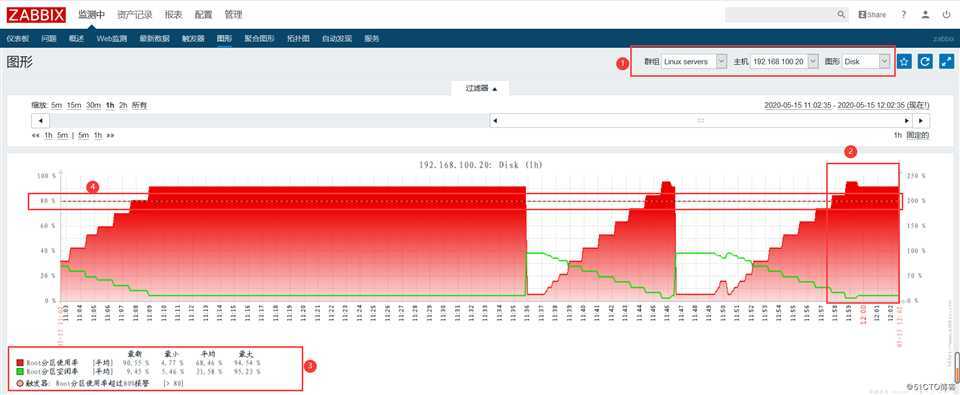Open the user profile icon

926,15
